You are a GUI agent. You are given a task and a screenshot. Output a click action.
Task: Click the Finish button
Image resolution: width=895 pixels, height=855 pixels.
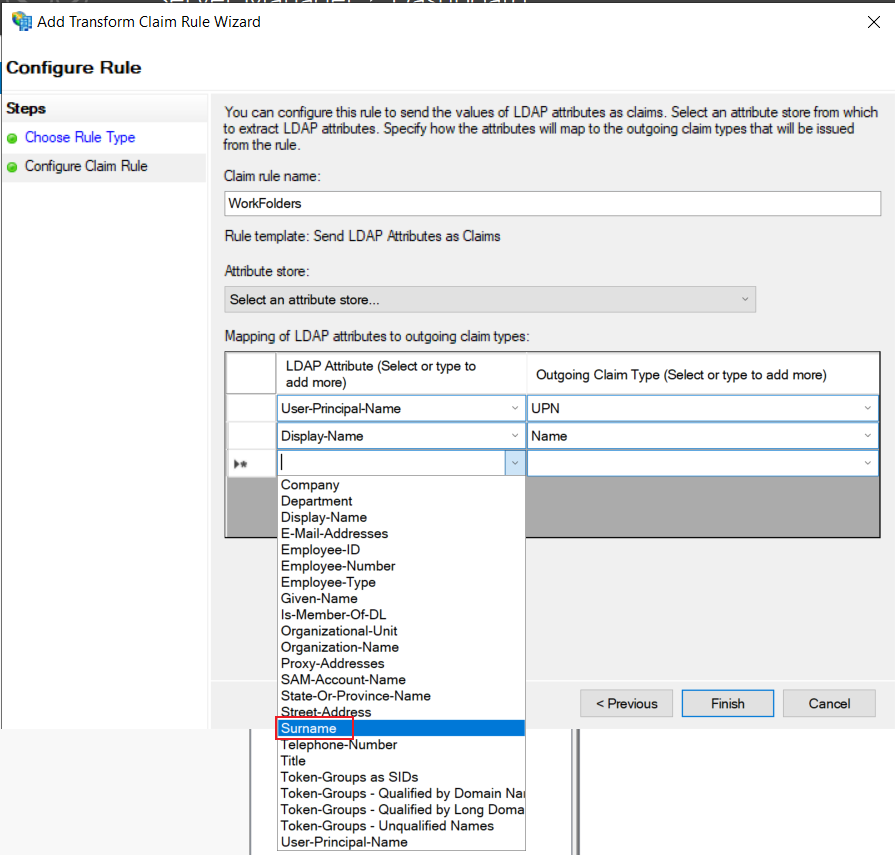(728, 703)
